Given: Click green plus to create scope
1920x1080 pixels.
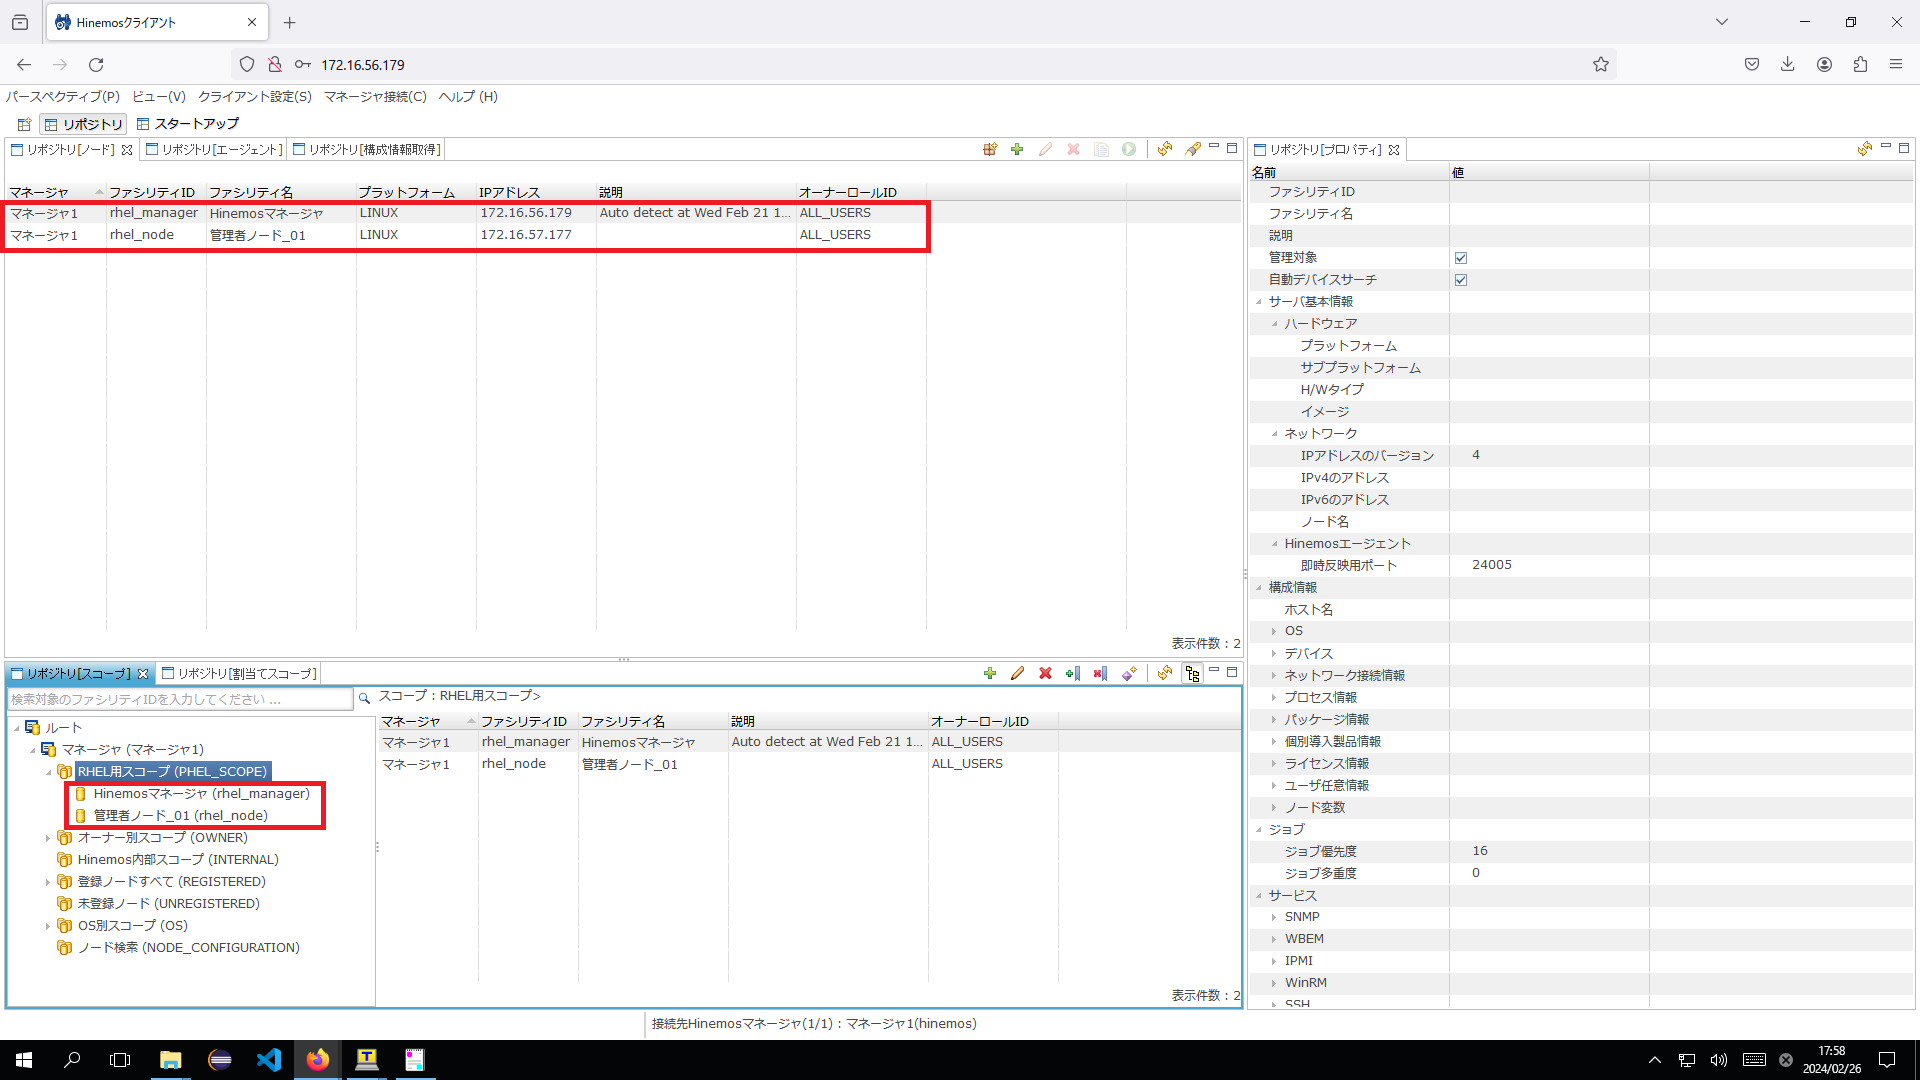Looking at the screenshot, I should pos(990,673).
